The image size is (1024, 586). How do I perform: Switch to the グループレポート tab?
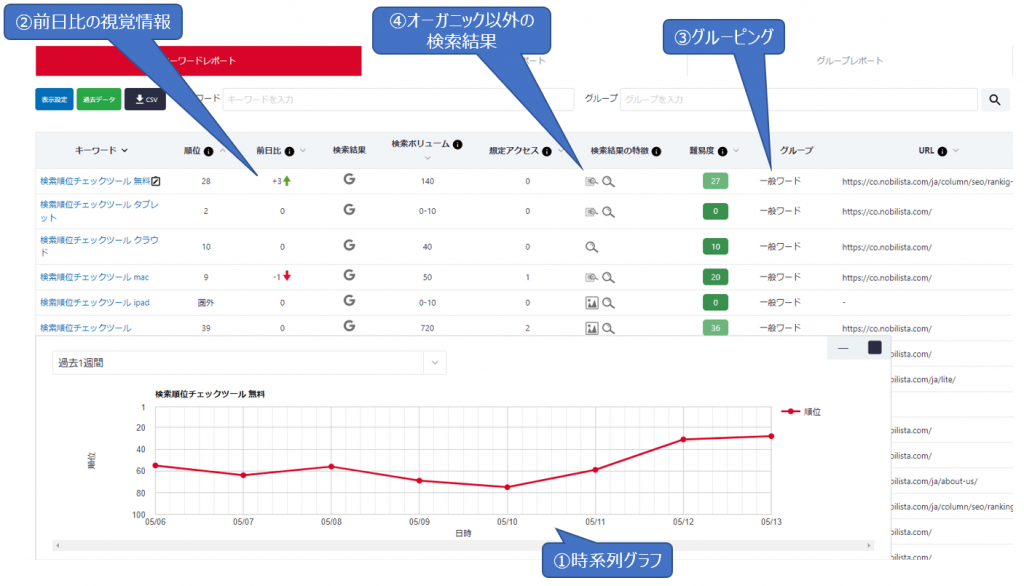[x=849, y=61]
